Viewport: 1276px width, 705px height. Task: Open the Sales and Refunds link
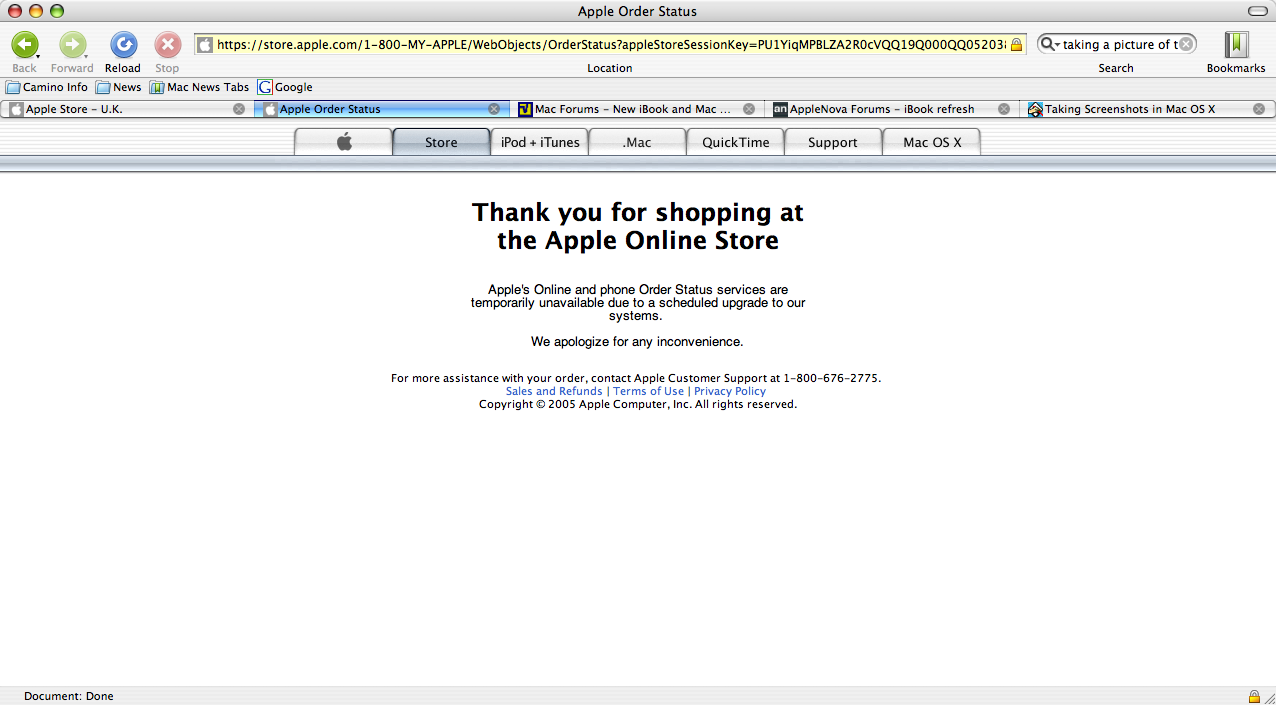coord(554,391)
